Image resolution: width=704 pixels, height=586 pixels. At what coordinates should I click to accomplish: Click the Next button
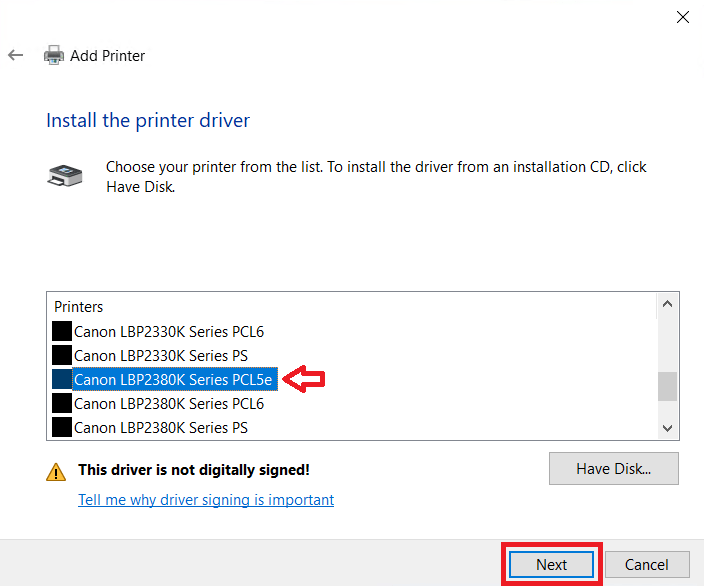click(551, 564)
